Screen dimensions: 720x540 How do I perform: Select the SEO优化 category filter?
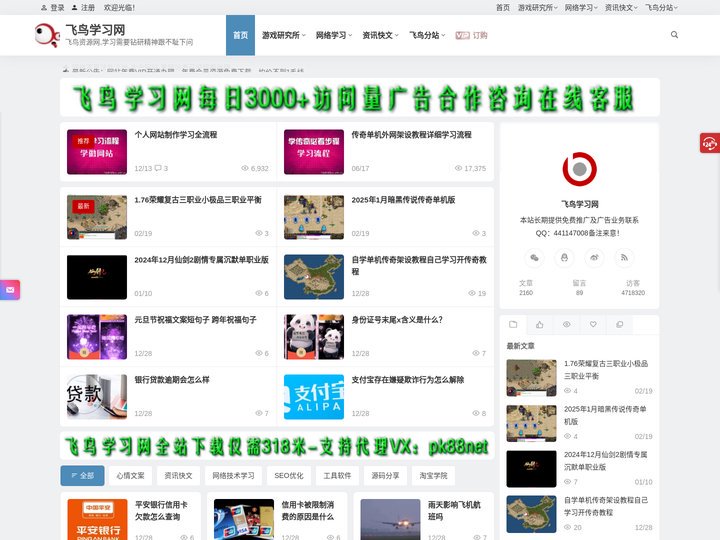[289, 476]
